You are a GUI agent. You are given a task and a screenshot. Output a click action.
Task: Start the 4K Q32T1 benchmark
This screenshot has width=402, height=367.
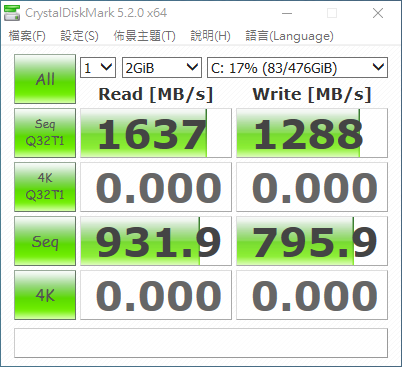point(45,187)
